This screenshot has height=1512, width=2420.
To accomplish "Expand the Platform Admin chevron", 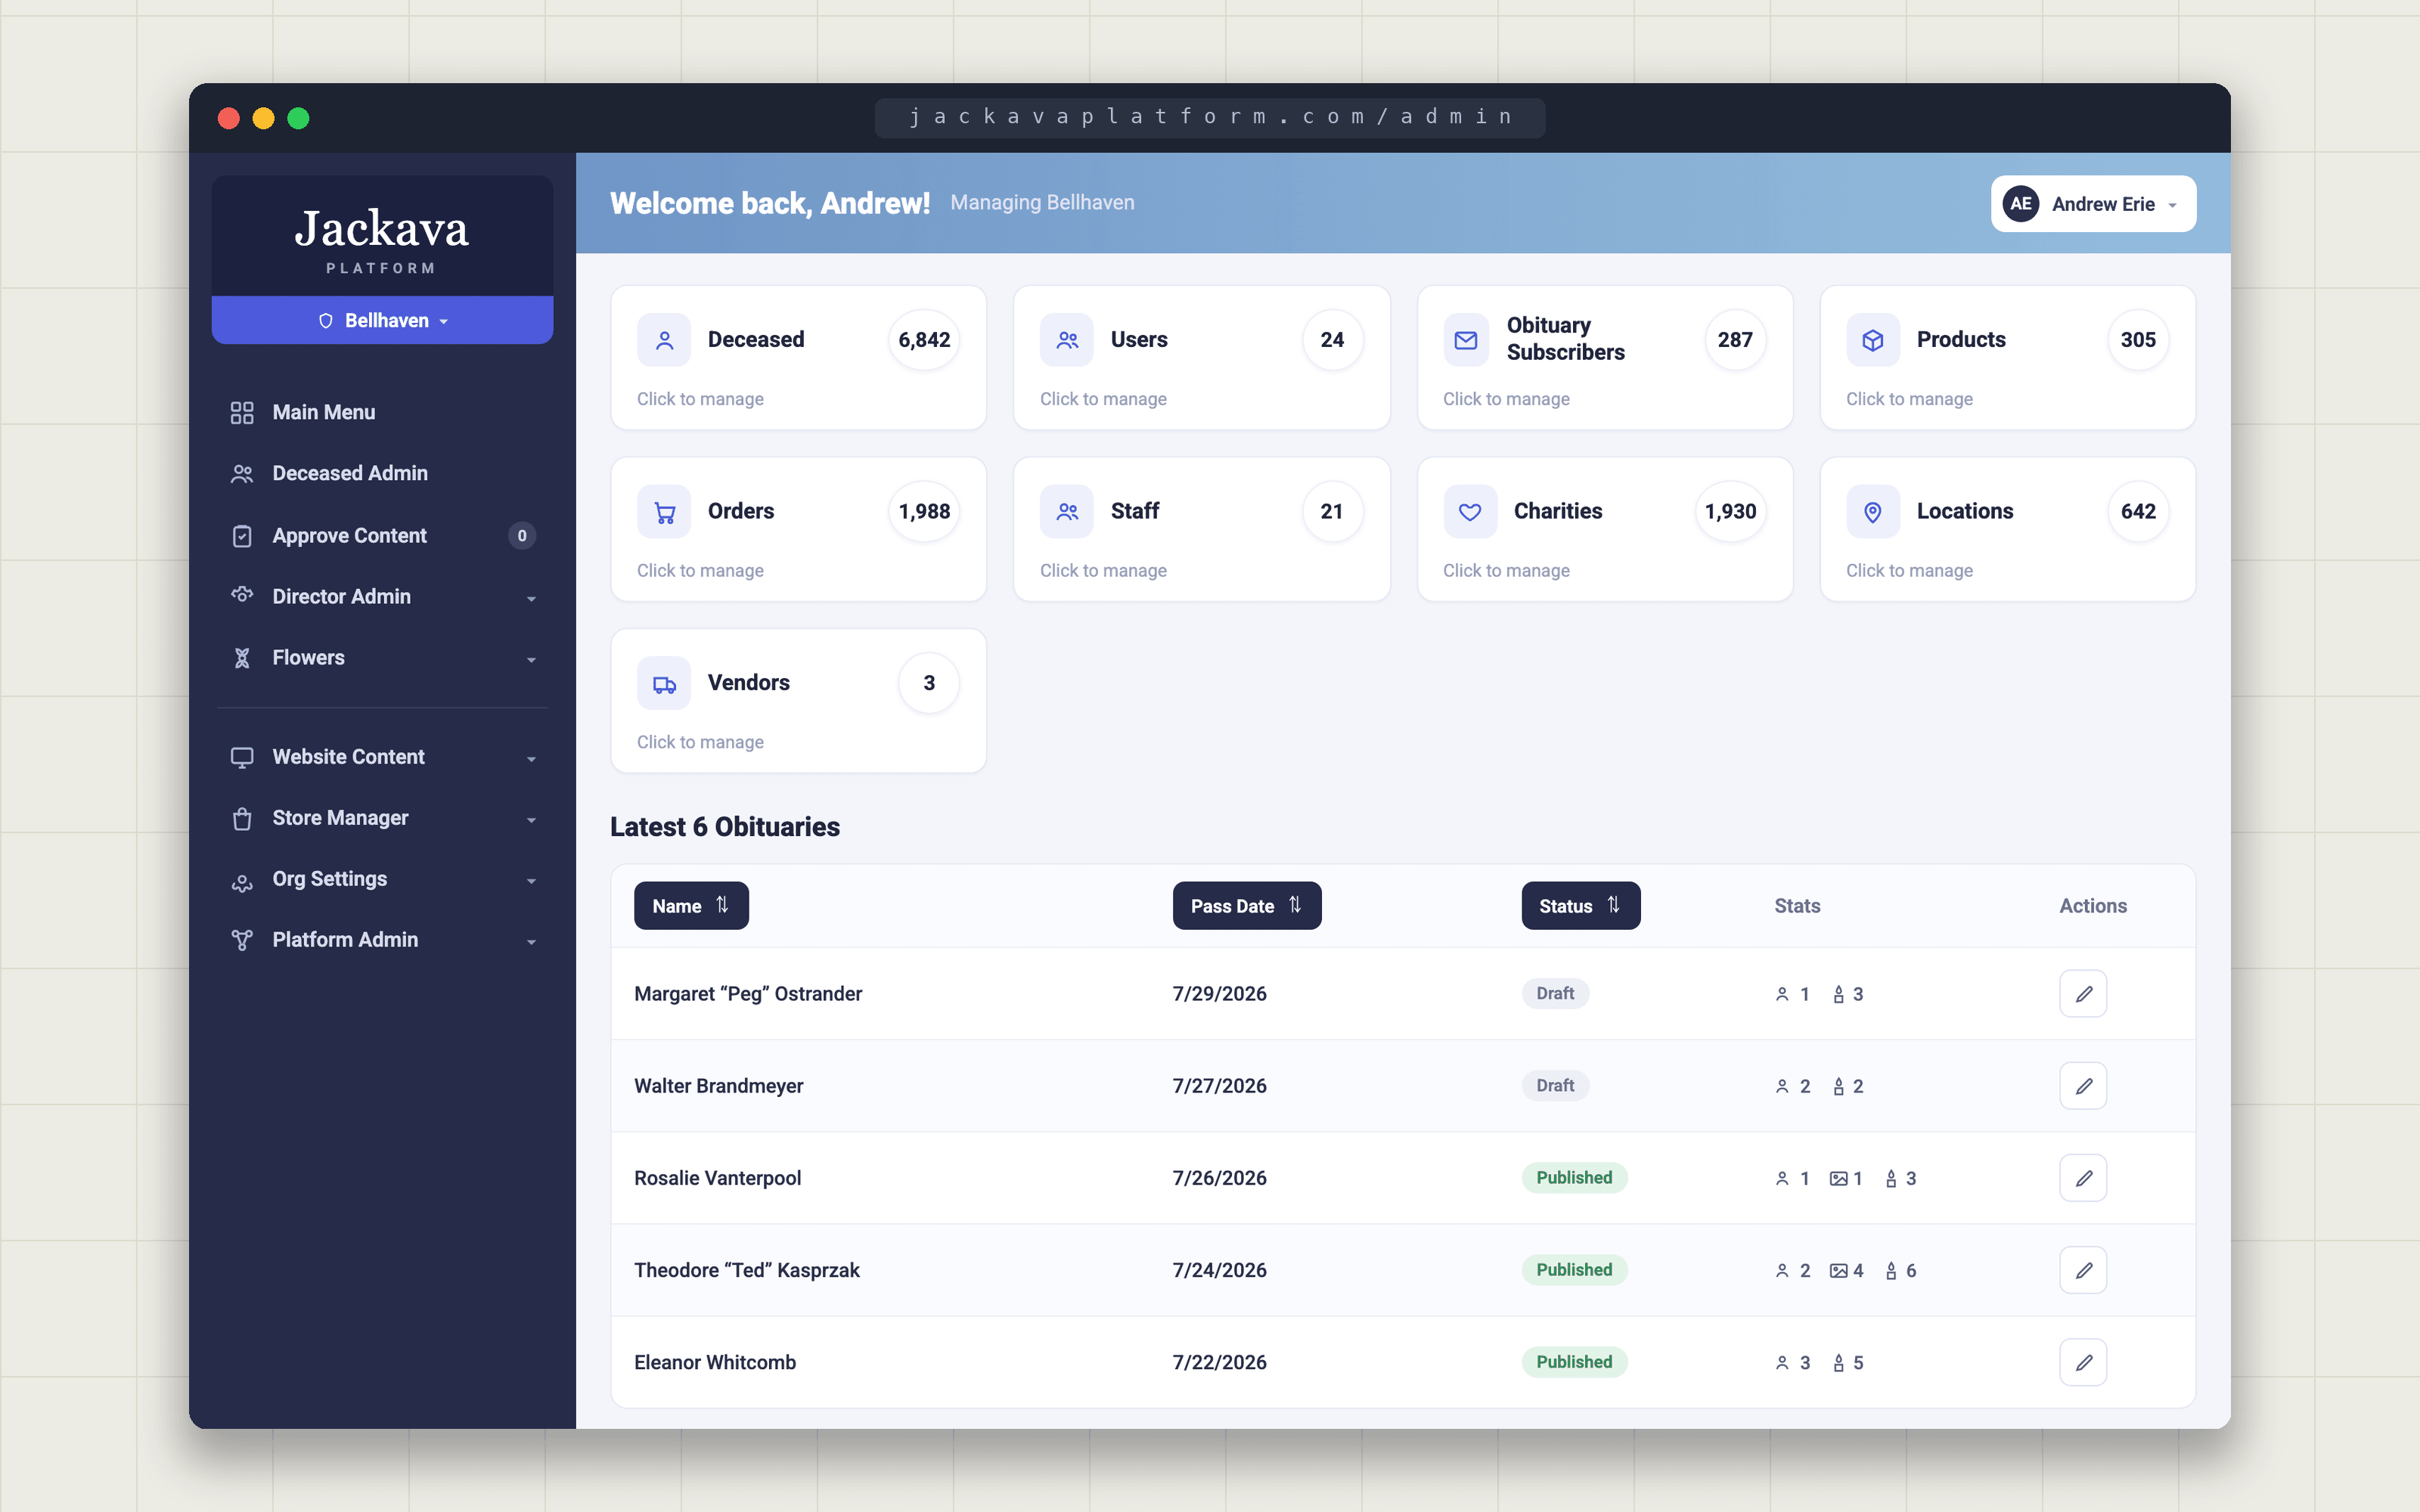I will (x=531, y=942).
